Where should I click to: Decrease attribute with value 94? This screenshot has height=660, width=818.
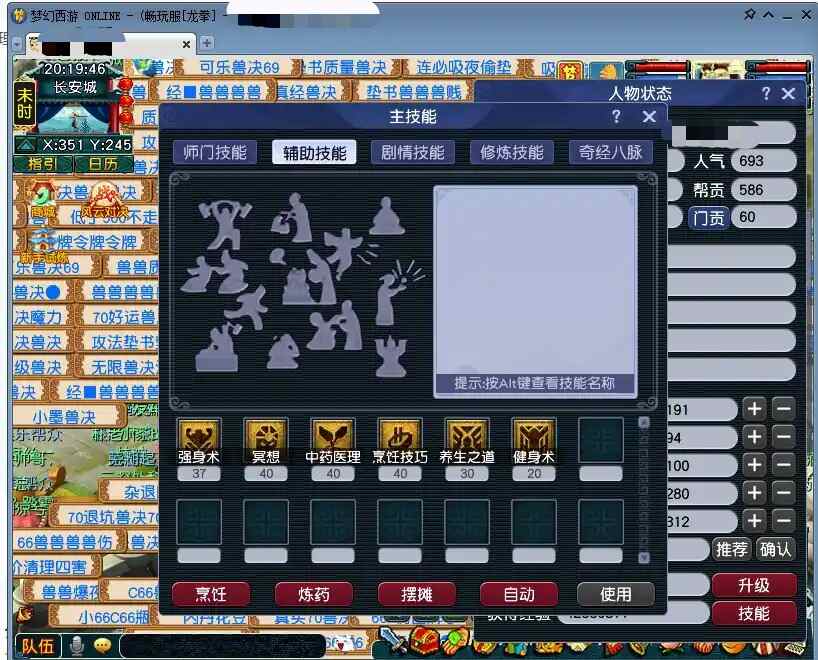click(x=784, y=437)
